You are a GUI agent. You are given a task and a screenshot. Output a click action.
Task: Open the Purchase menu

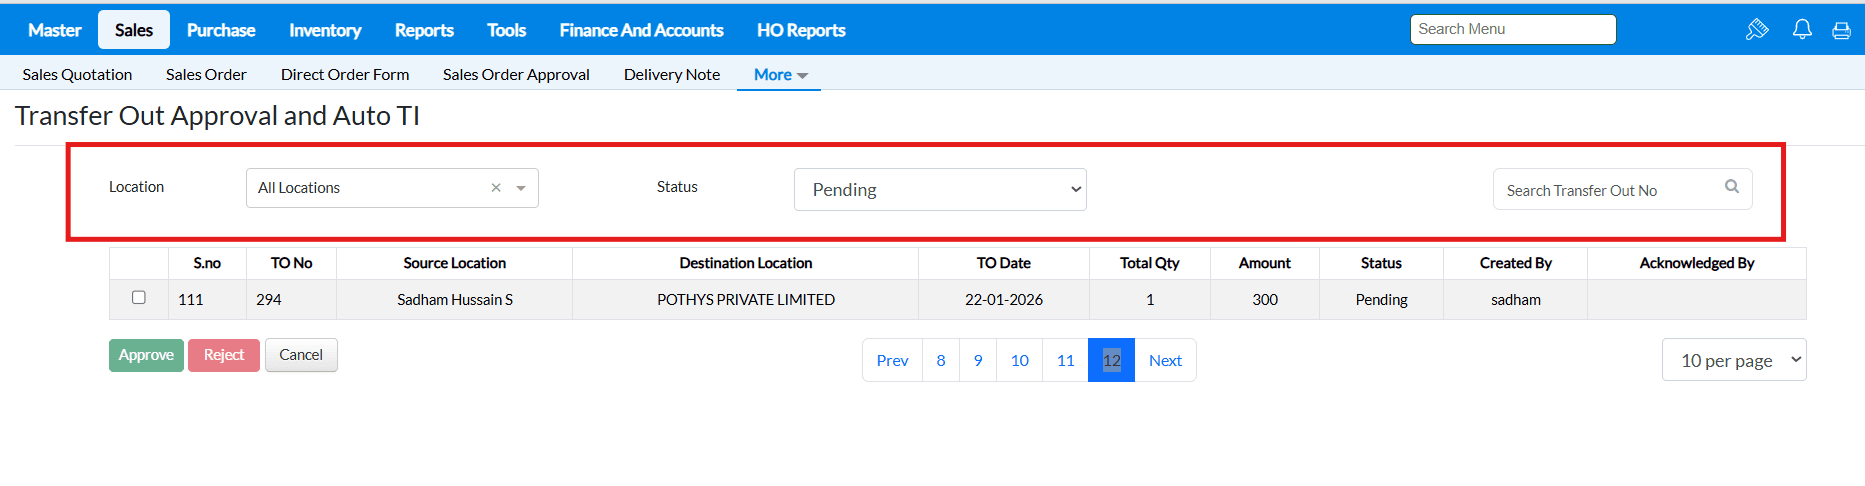[x=221, y=30]
